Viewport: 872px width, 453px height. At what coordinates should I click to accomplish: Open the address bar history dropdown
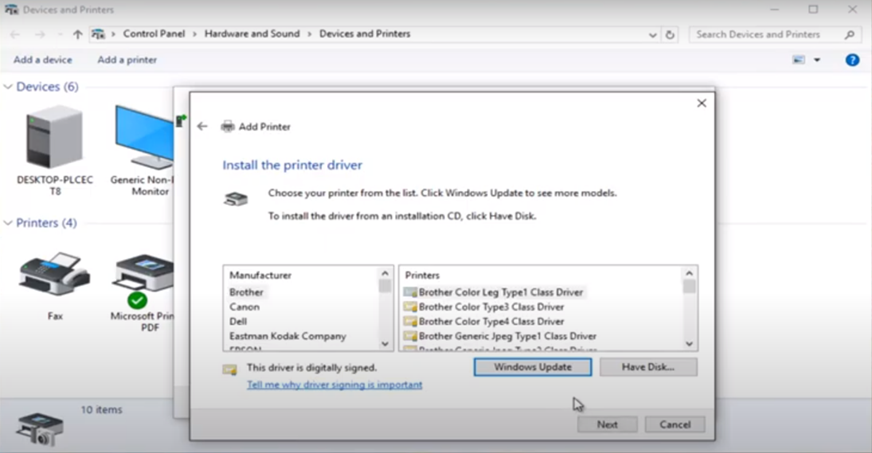click(x=652, y=34)
